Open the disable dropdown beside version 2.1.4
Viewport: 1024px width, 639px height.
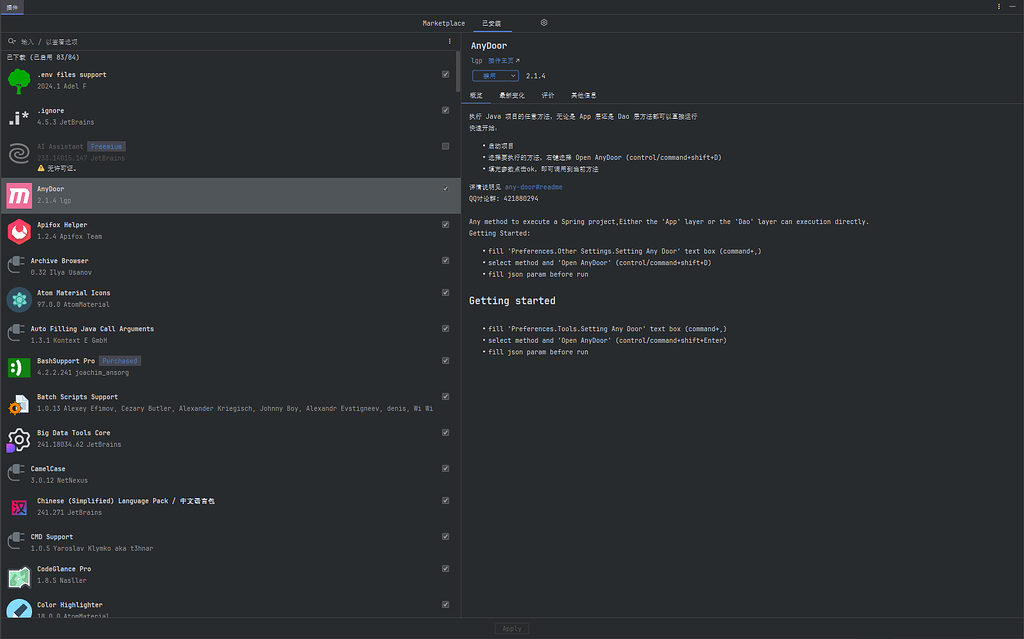pyautogui.click(x=495, y=76)
